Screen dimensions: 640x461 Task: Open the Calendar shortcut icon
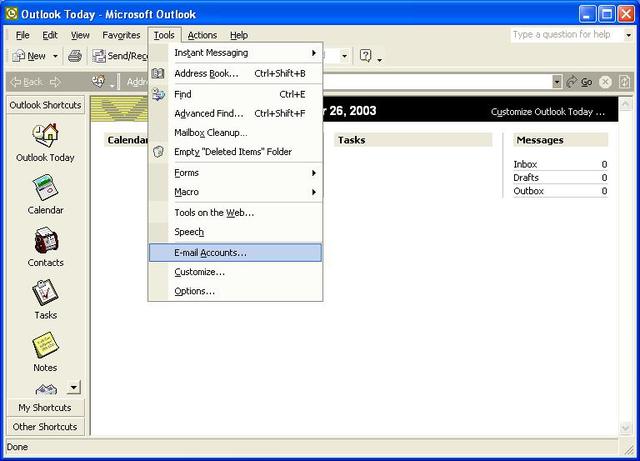(45, 187)
